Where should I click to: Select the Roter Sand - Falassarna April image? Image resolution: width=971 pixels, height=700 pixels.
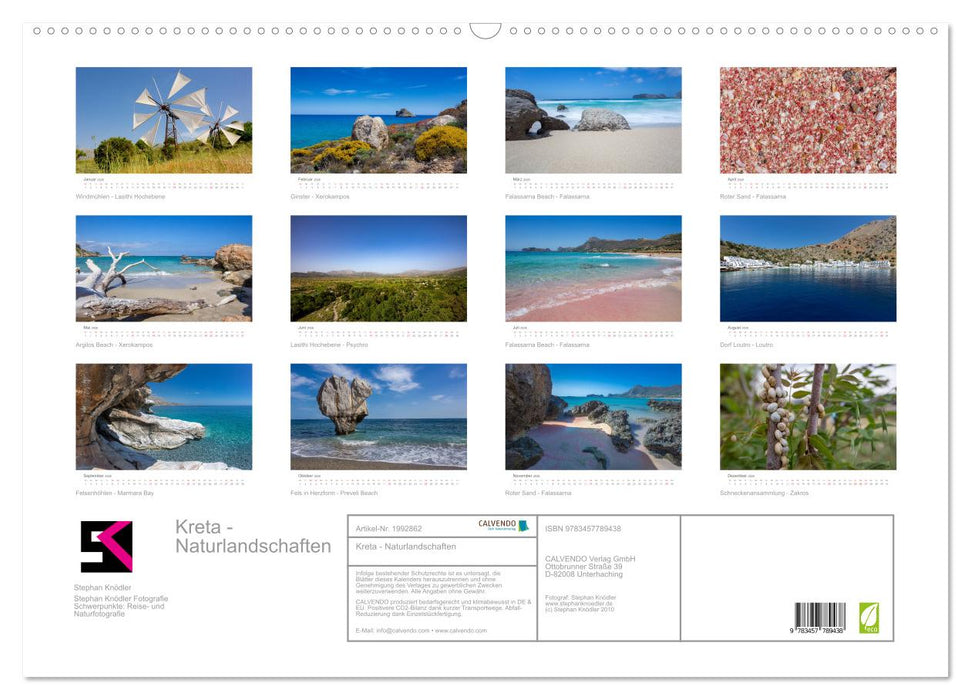coord(806,118)
